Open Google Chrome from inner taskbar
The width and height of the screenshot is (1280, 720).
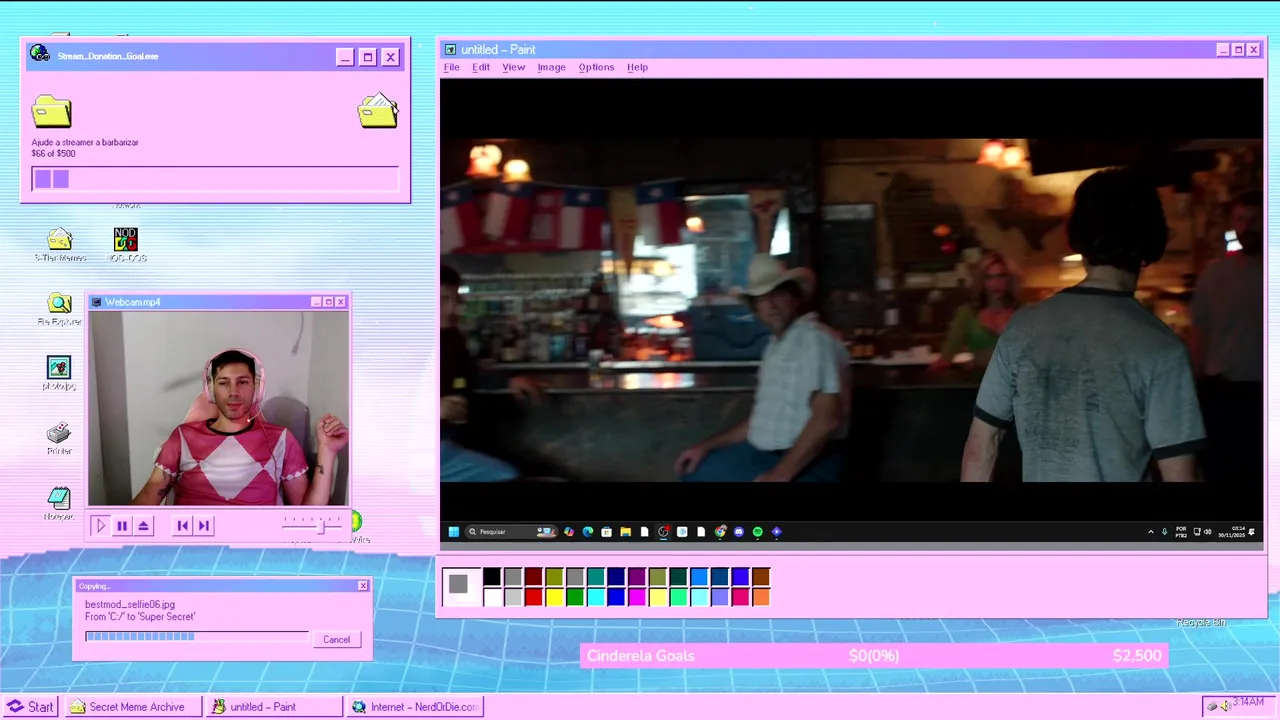(719, 532)
